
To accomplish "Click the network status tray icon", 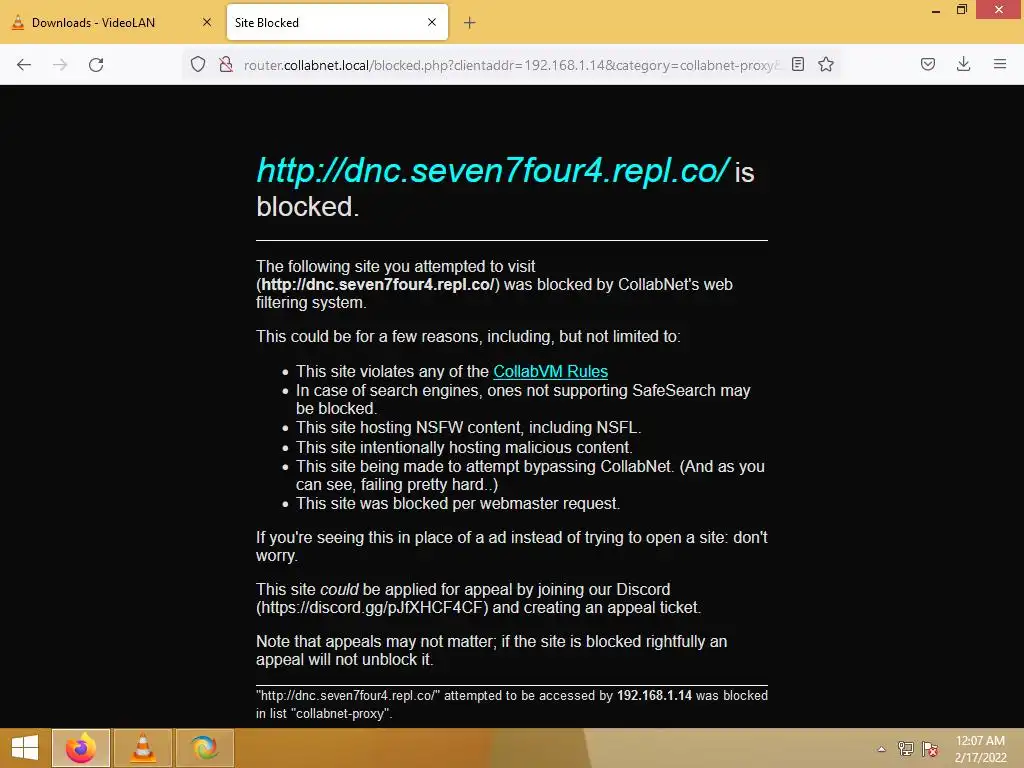I will (x=906, y=749).
